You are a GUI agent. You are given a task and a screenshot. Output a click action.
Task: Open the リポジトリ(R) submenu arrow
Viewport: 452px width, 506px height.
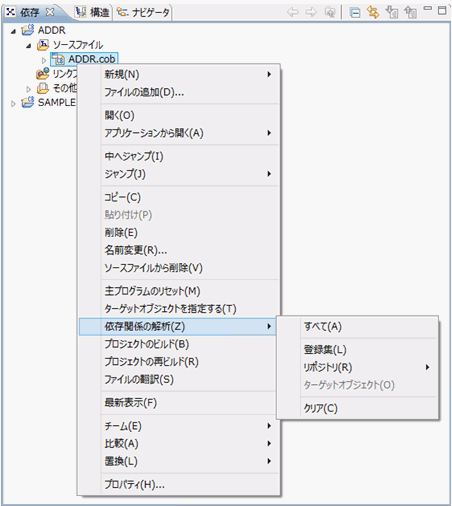click(427, 367)
